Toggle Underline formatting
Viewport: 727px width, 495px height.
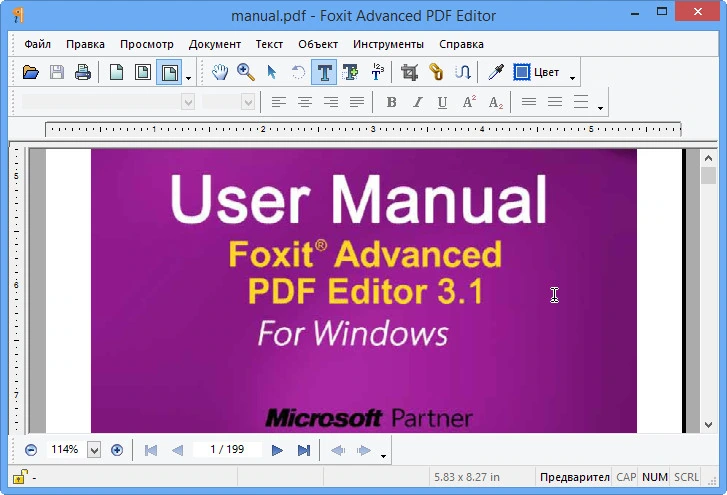[x=443, y=102]
